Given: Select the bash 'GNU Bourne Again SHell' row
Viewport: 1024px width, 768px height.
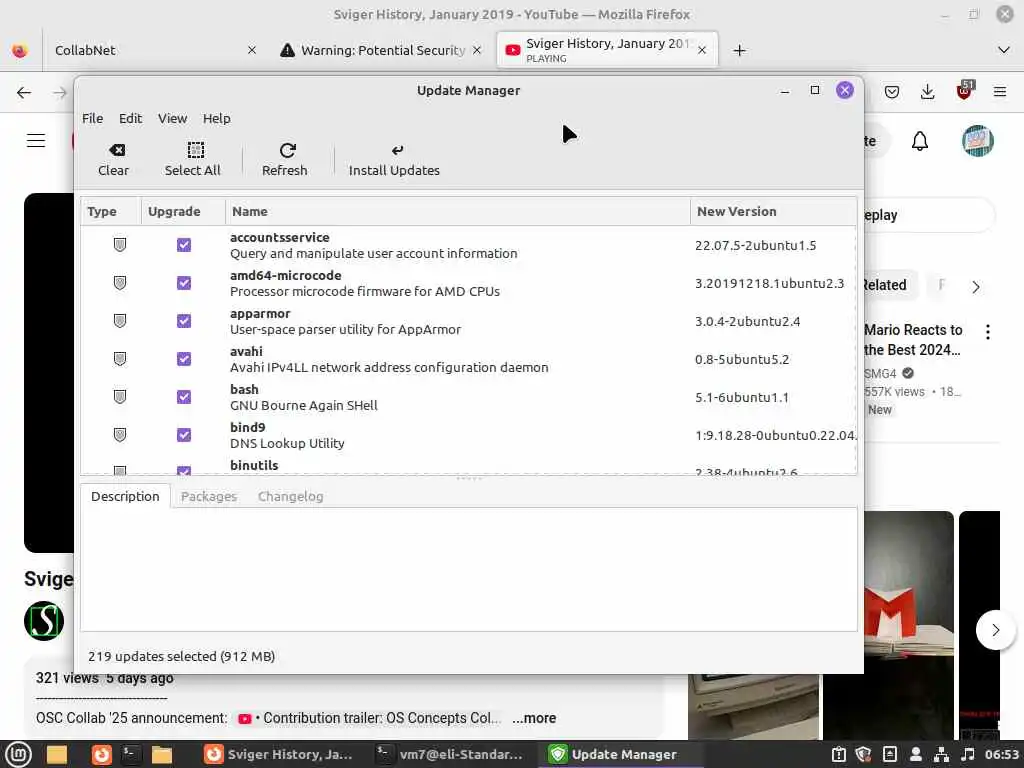Looking at the screenshot, I should [468, 397].
